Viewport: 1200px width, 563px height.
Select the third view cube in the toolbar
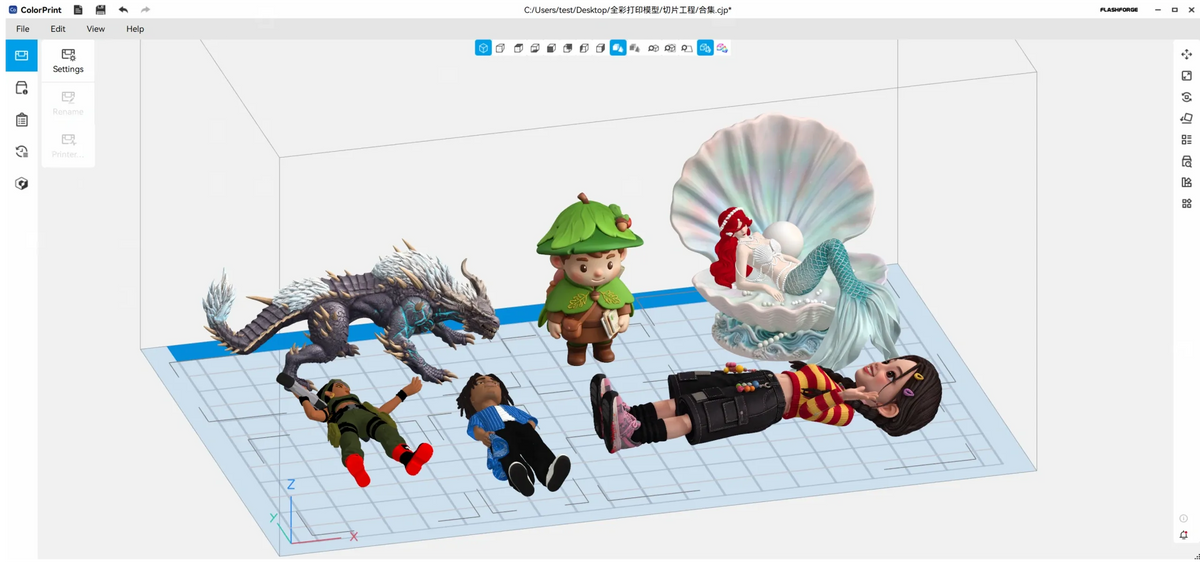click(518, 47)
